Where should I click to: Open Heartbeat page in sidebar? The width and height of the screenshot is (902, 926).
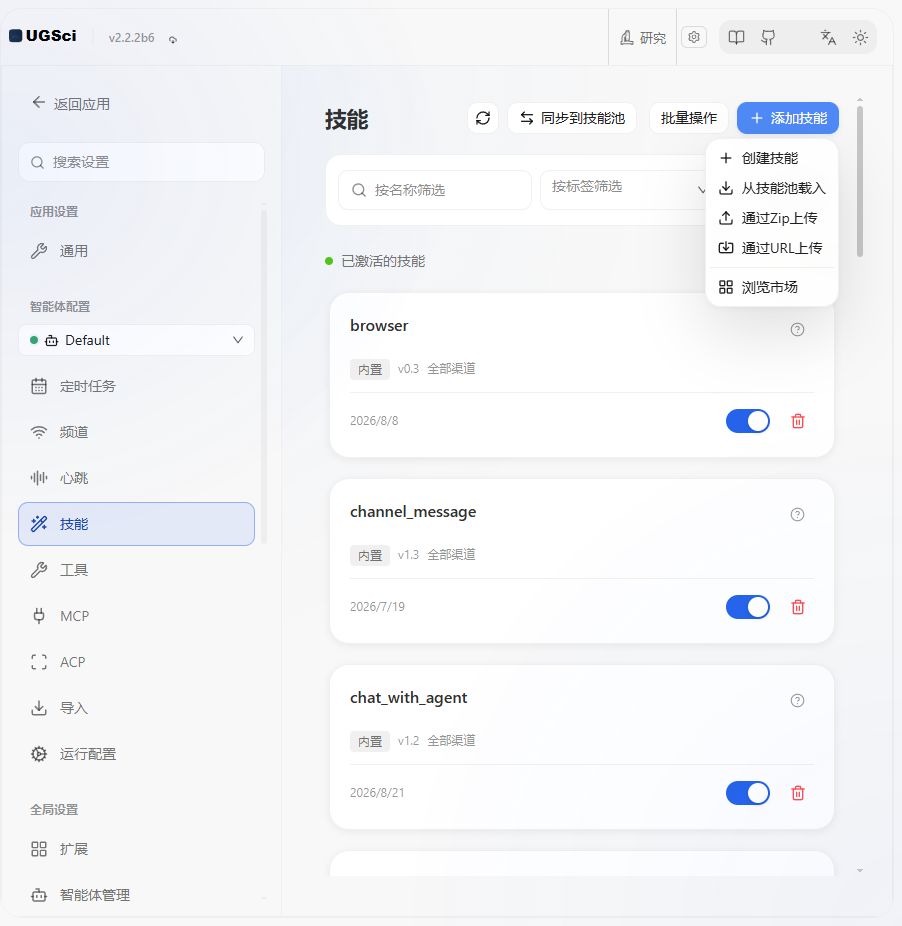136,478
